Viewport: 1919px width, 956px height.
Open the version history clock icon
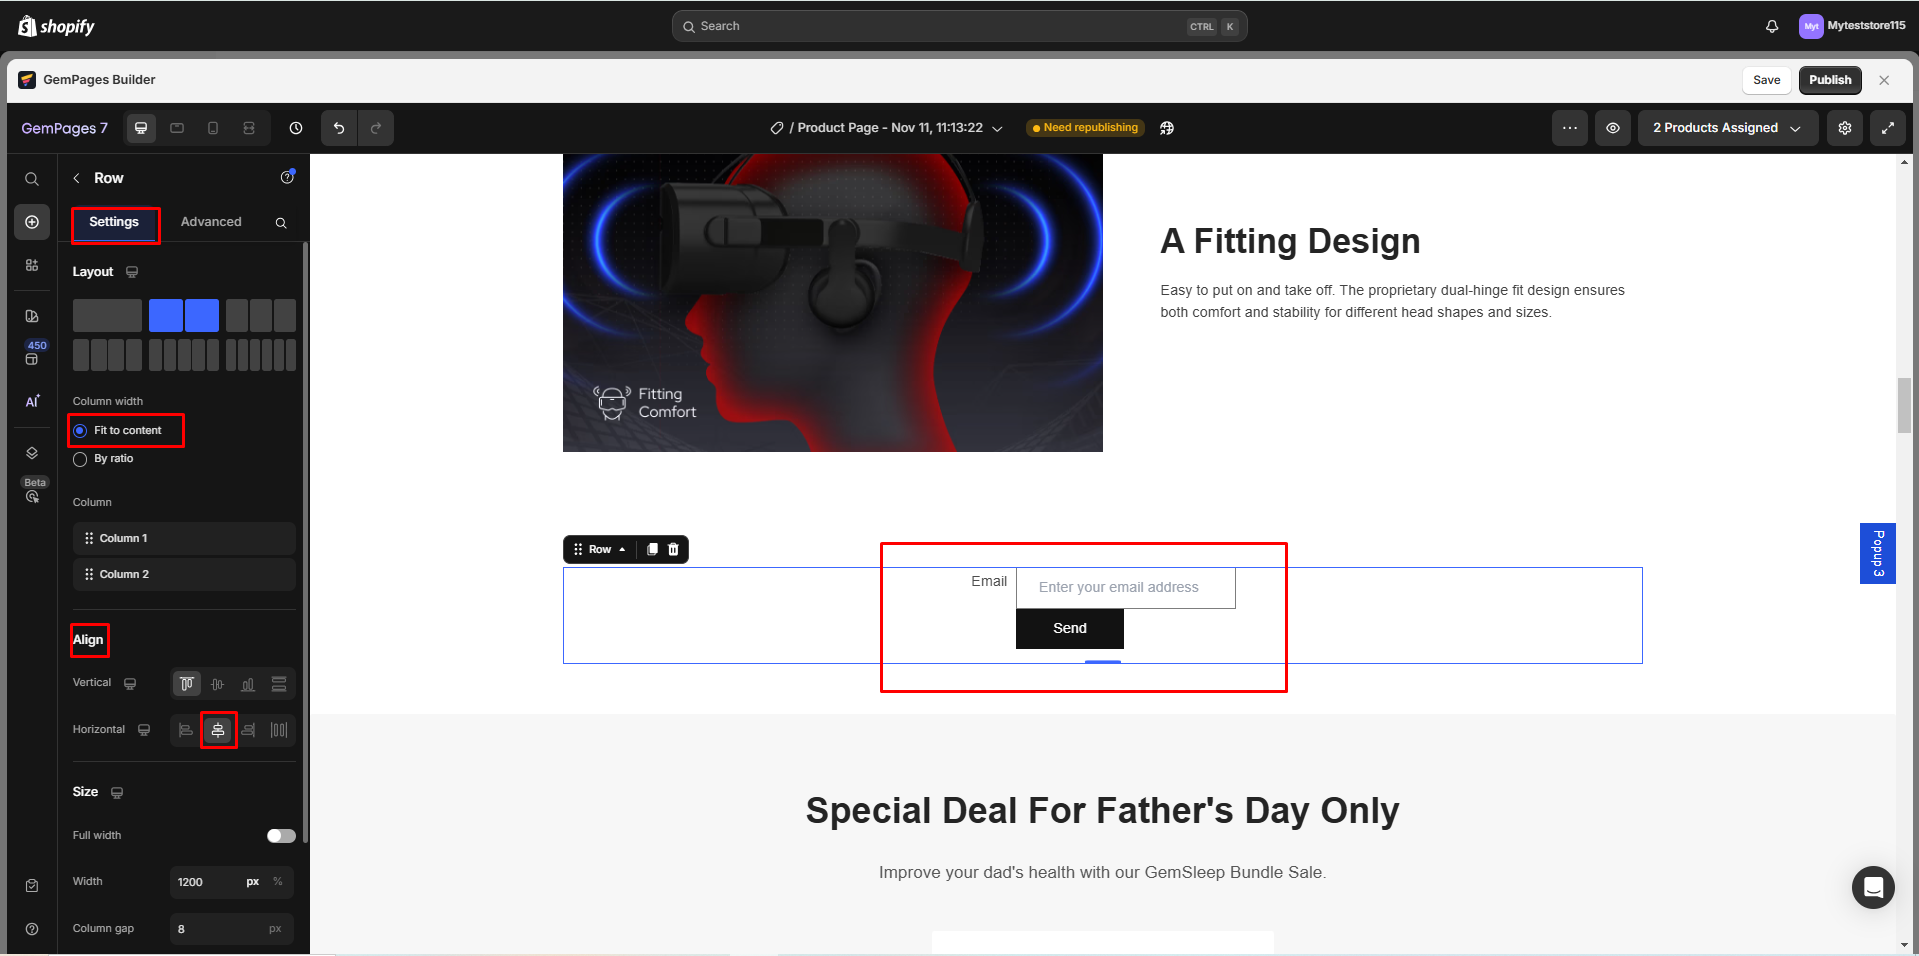tap(295, 128)
